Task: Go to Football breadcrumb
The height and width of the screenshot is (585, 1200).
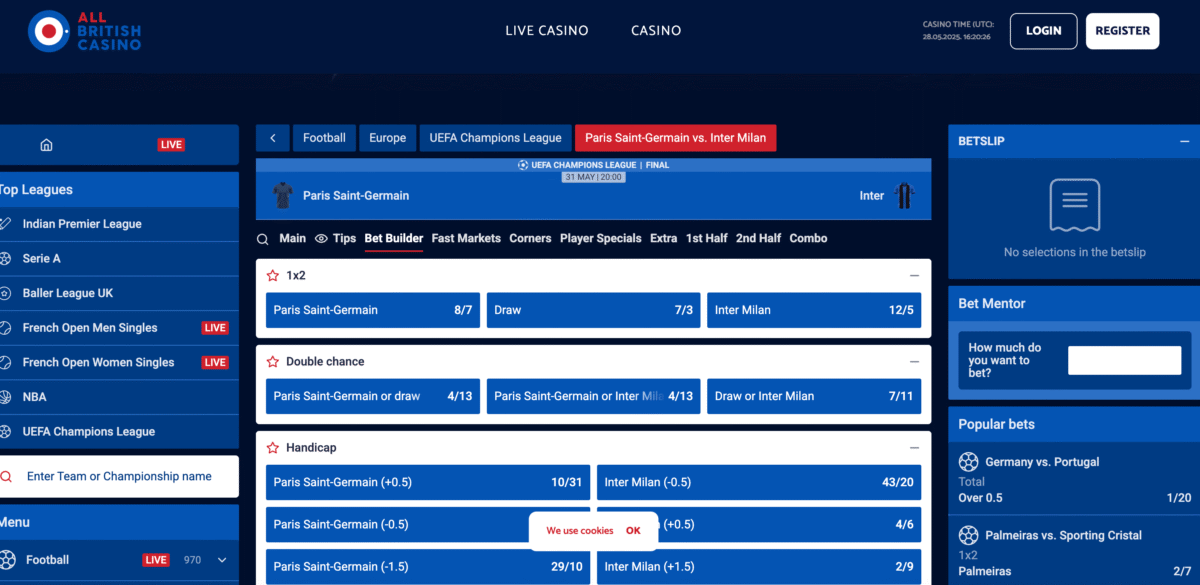Action: 324,138
